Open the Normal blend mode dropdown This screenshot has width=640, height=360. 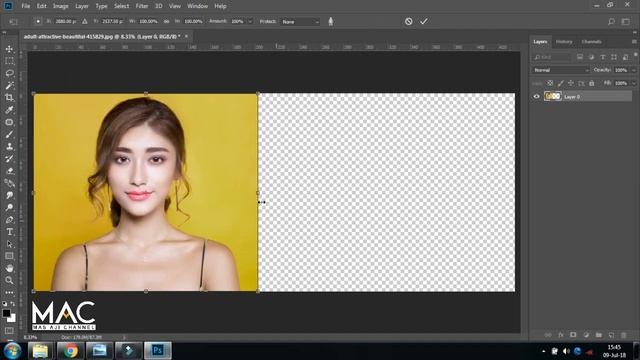pos(561,70)
